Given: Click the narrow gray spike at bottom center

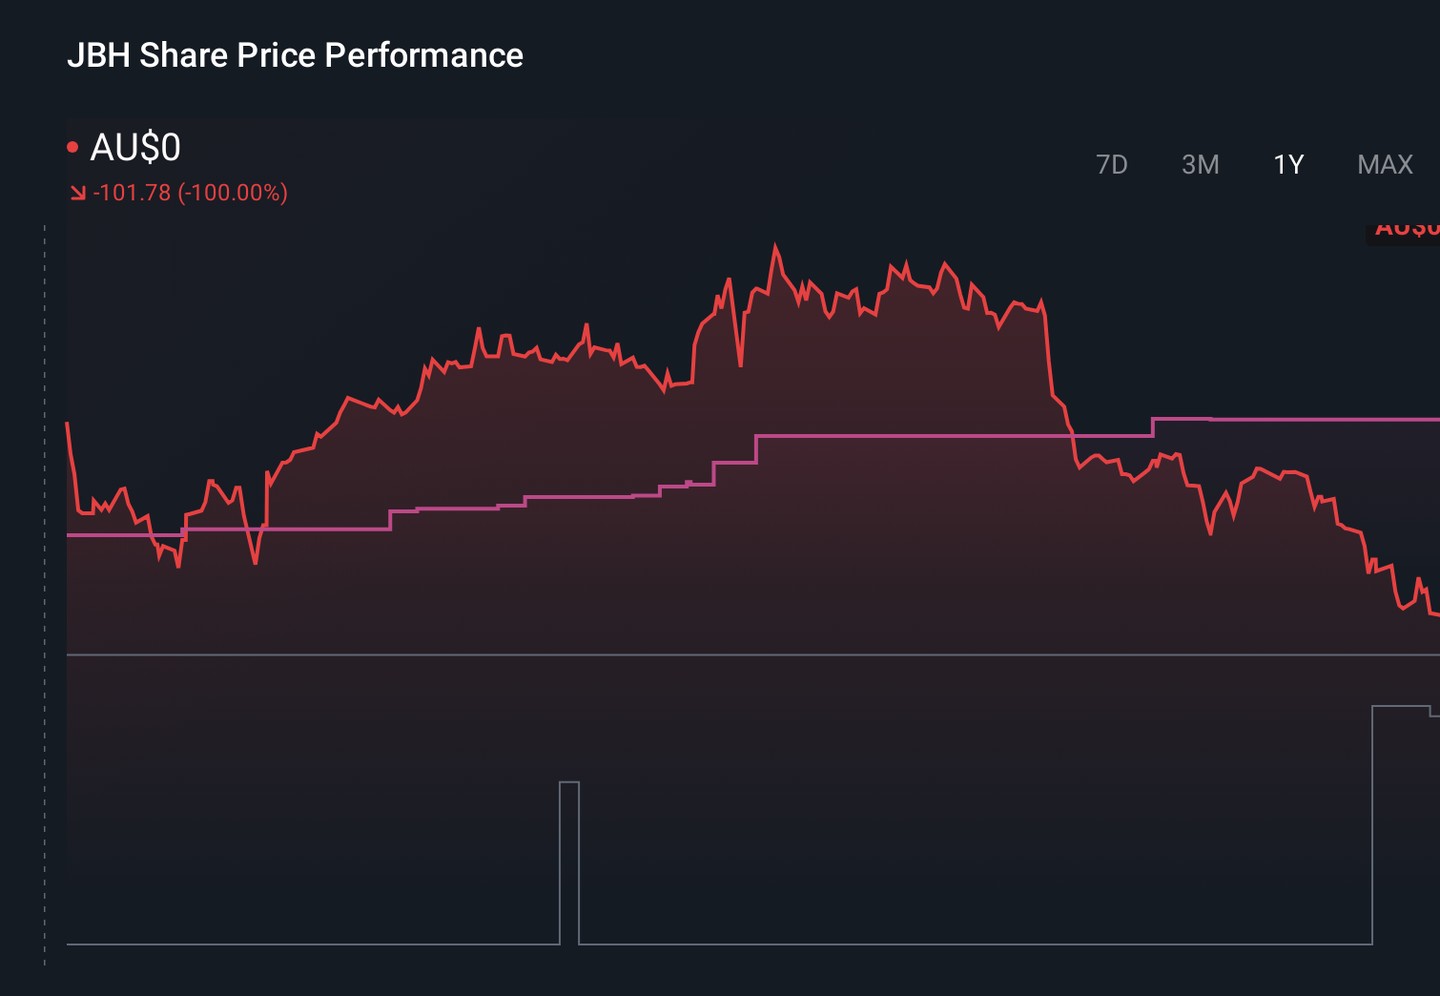Looking at the screenshot, I should coord(569,862).
